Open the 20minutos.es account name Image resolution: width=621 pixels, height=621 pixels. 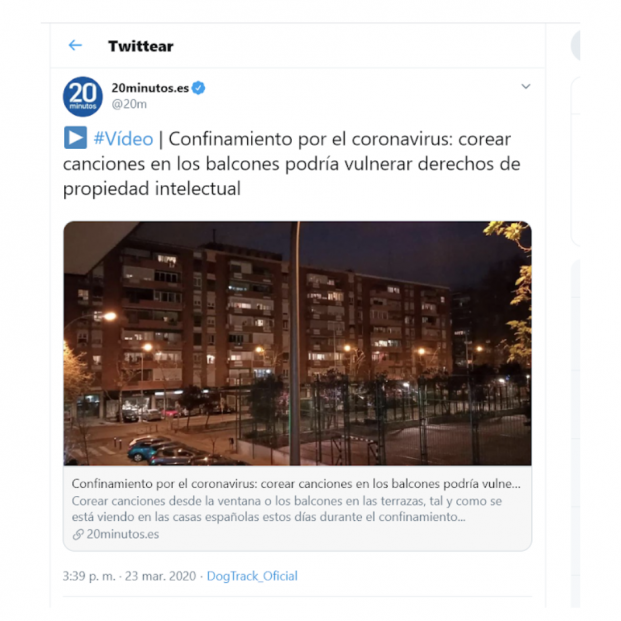(x=150, y=88)
